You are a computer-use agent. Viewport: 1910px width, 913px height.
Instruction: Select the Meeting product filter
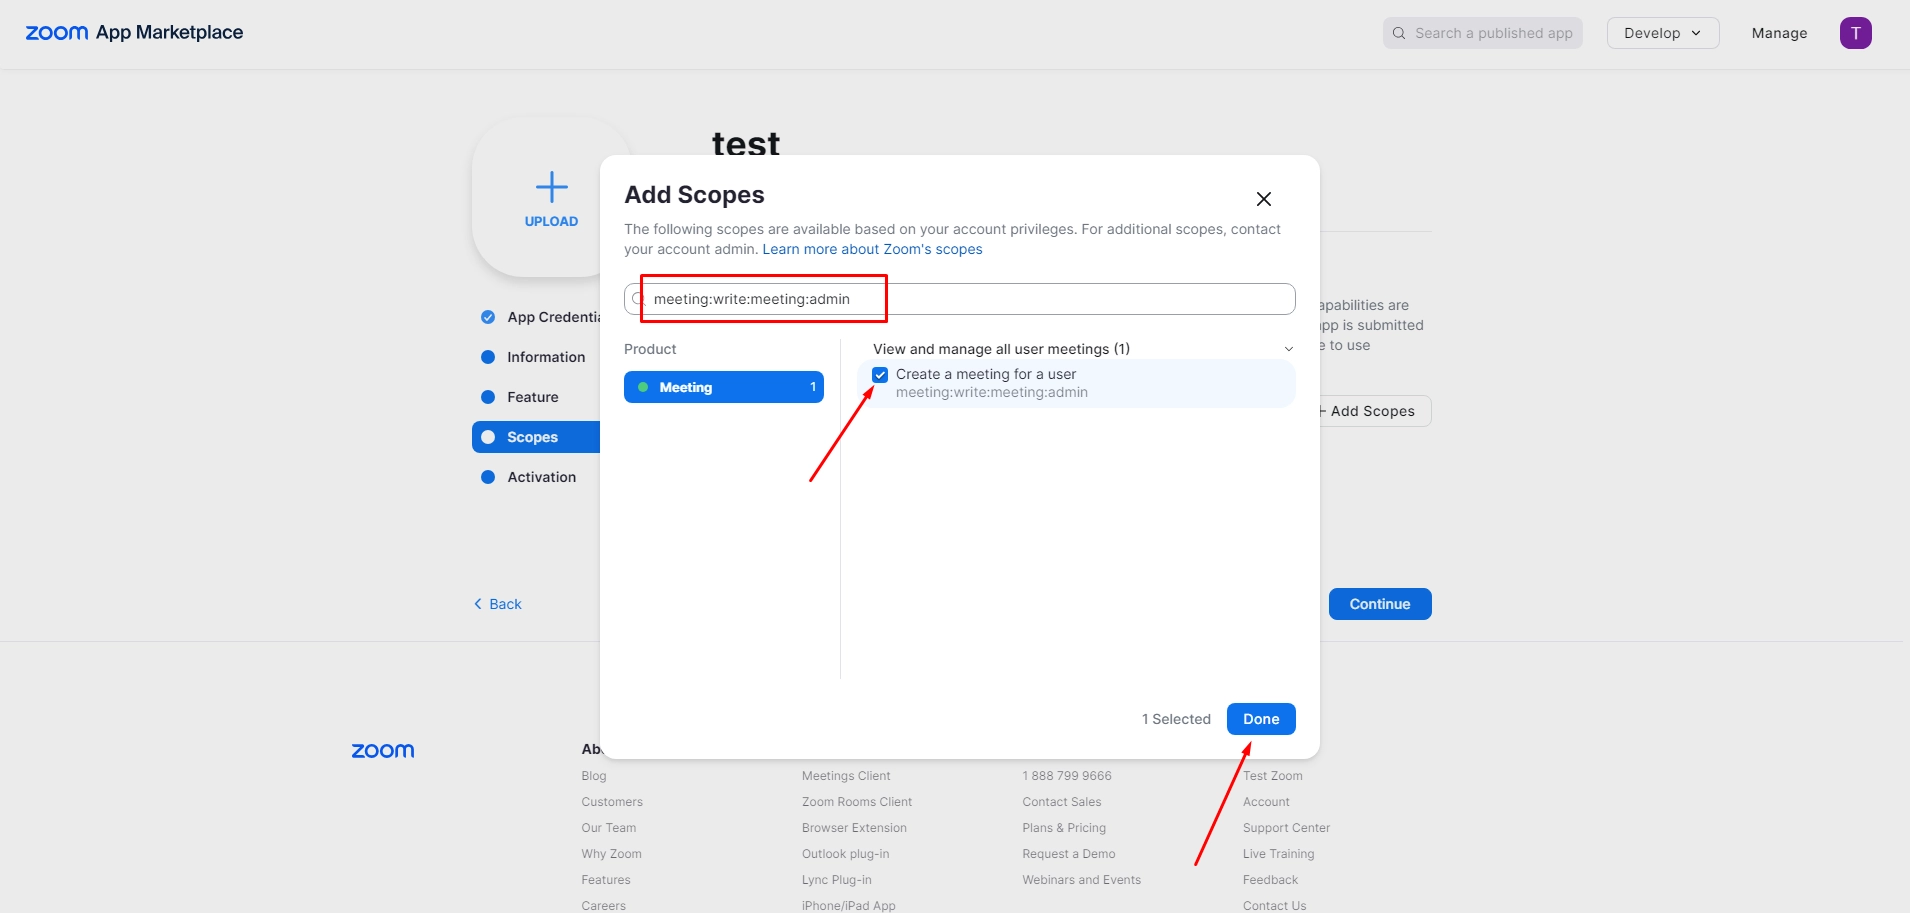pos(723,387)
